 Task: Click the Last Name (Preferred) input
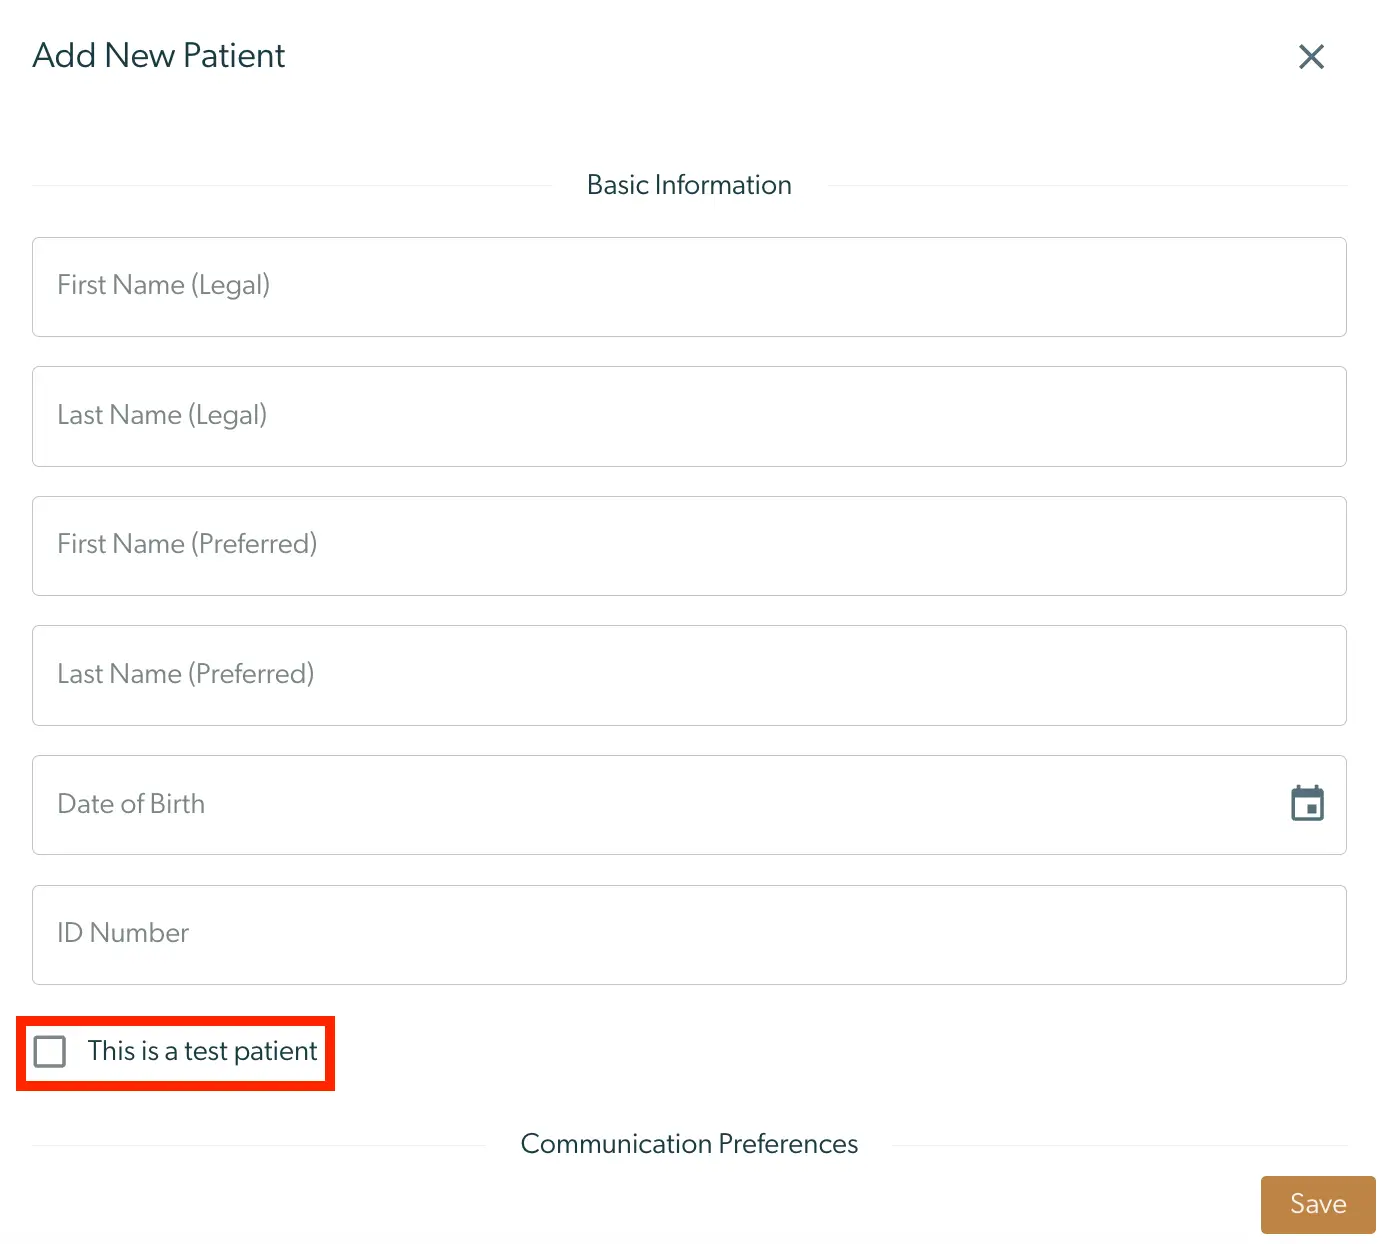[689, 675]
